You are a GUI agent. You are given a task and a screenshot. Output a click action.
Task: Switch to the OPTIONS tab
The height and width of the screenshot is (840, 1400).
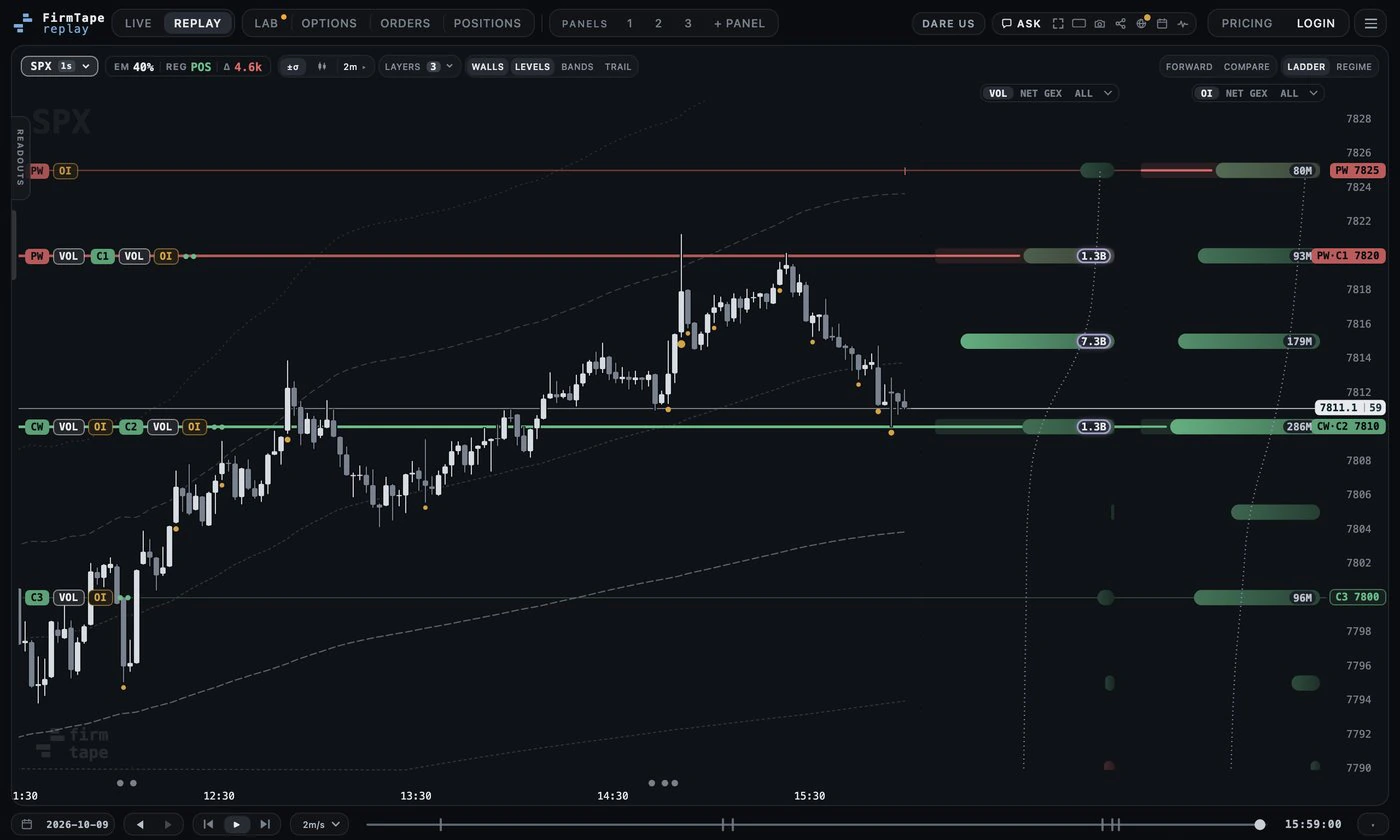[329, 23]
